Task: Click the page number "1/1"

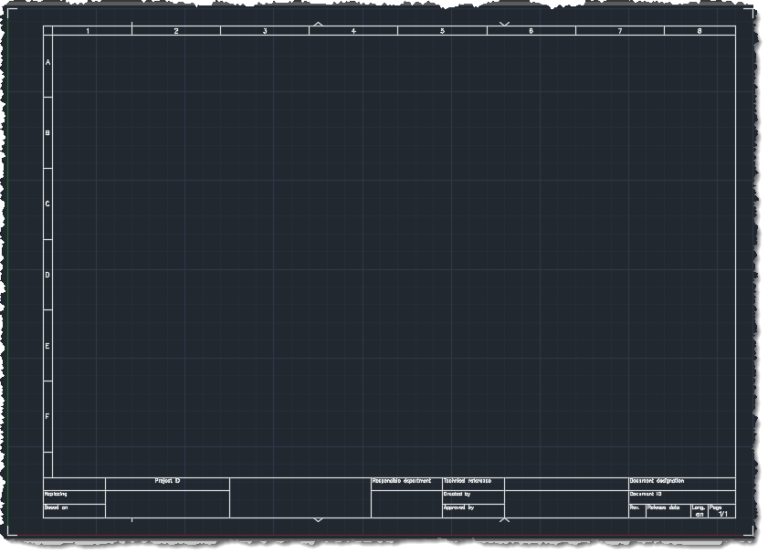Action: (x=723, y=514)
